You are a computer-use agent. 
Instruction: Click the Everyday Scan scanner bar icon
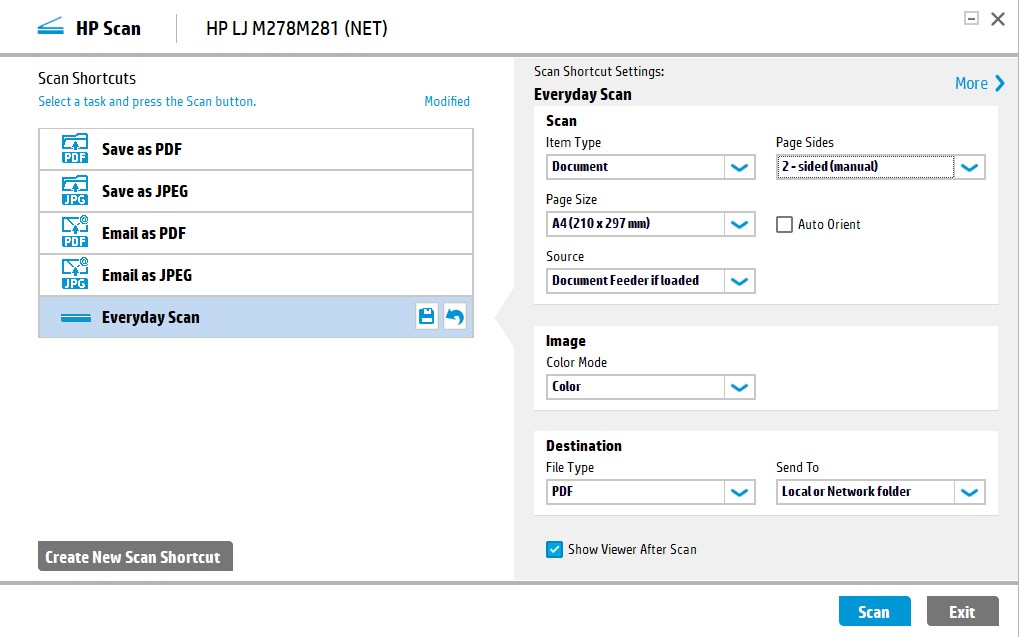click(75, 318)
